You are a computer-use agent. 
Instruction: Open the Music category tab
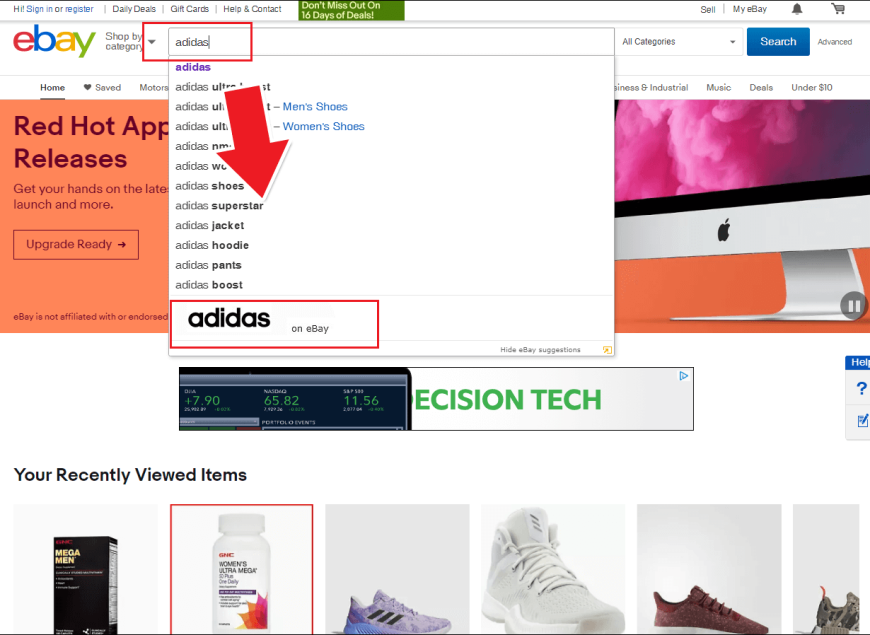coord(719,88)
